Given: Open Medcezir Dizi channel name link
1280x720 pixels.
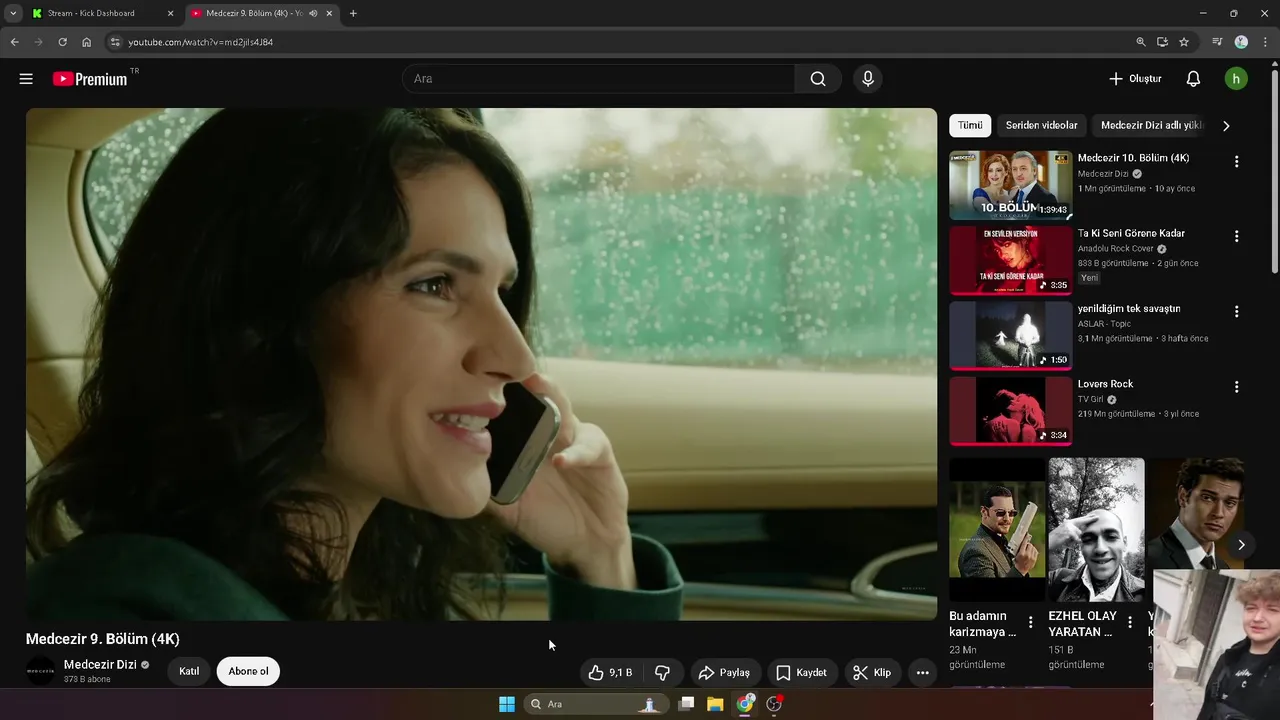Looking at the screenshot, I should click(x=100, y=664).
